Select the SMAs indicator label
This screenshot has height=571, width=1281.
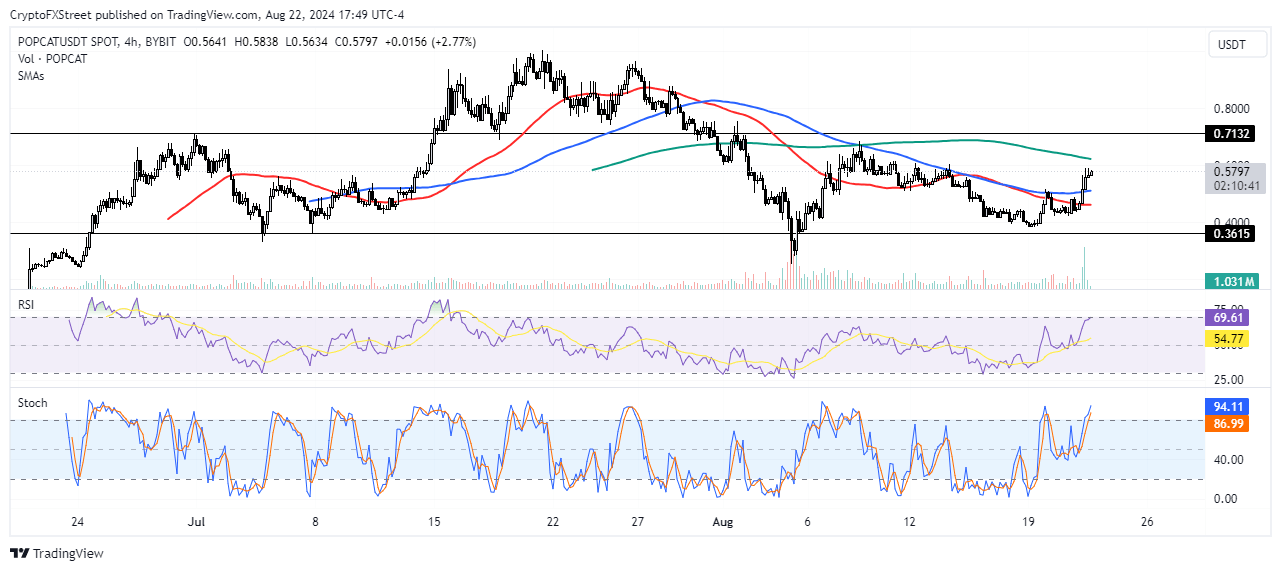click(32, 76)
